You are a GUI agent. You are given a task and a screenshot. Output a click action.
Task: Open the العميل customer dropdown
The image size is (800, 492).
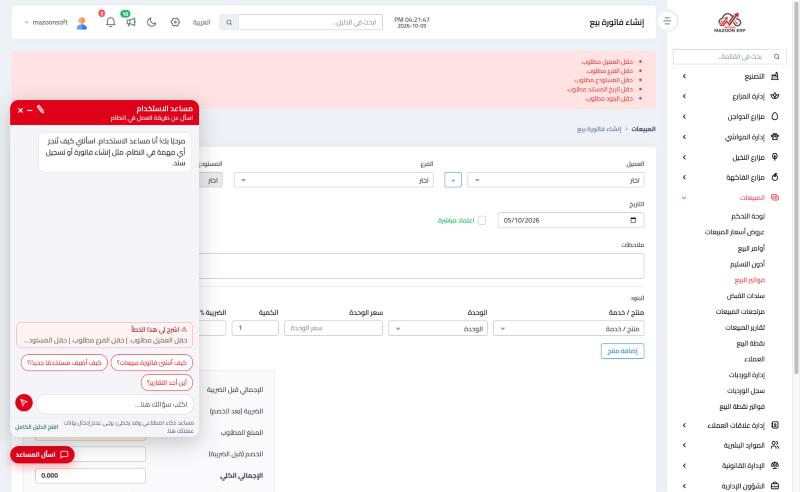tap(556, 180)
